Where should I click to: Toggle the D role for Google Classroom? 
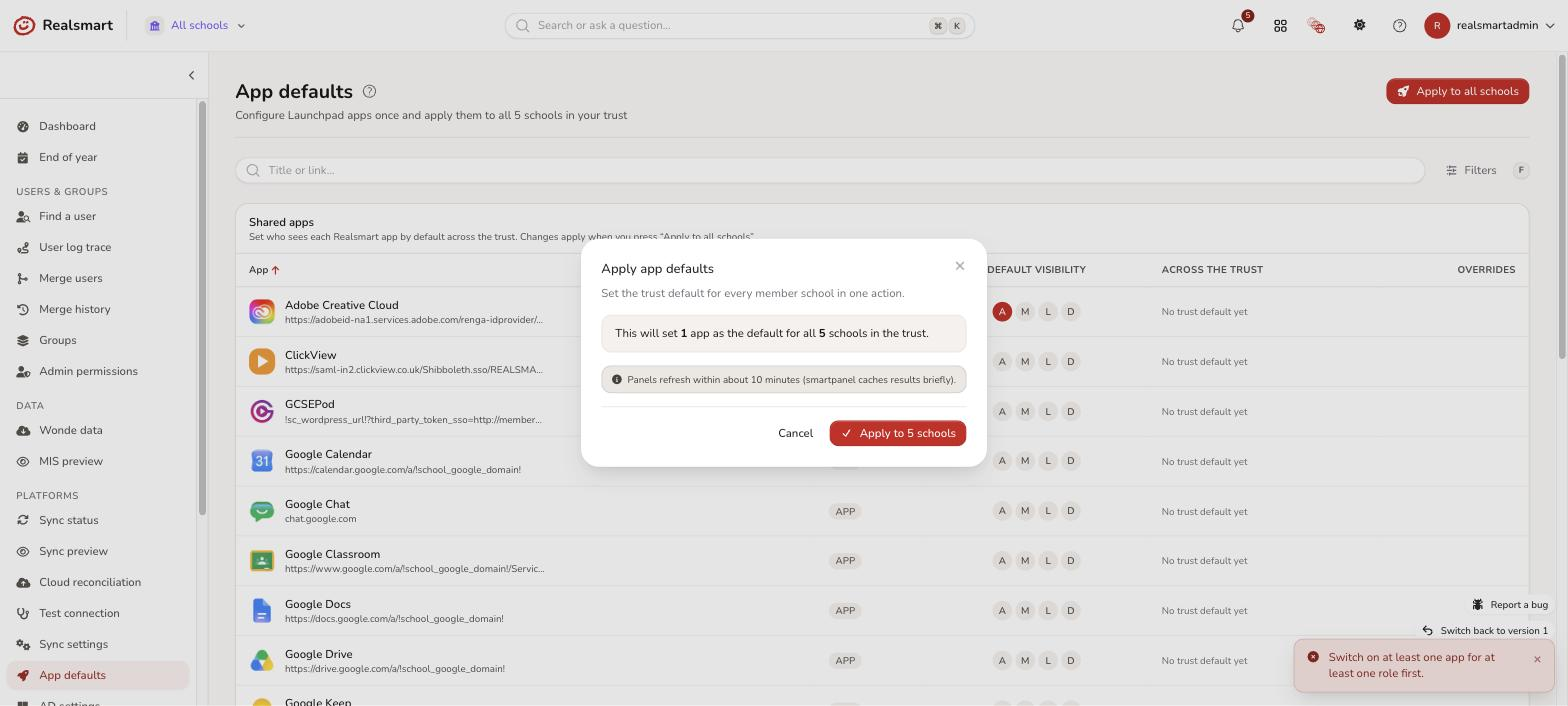[x=1071, y=561]
